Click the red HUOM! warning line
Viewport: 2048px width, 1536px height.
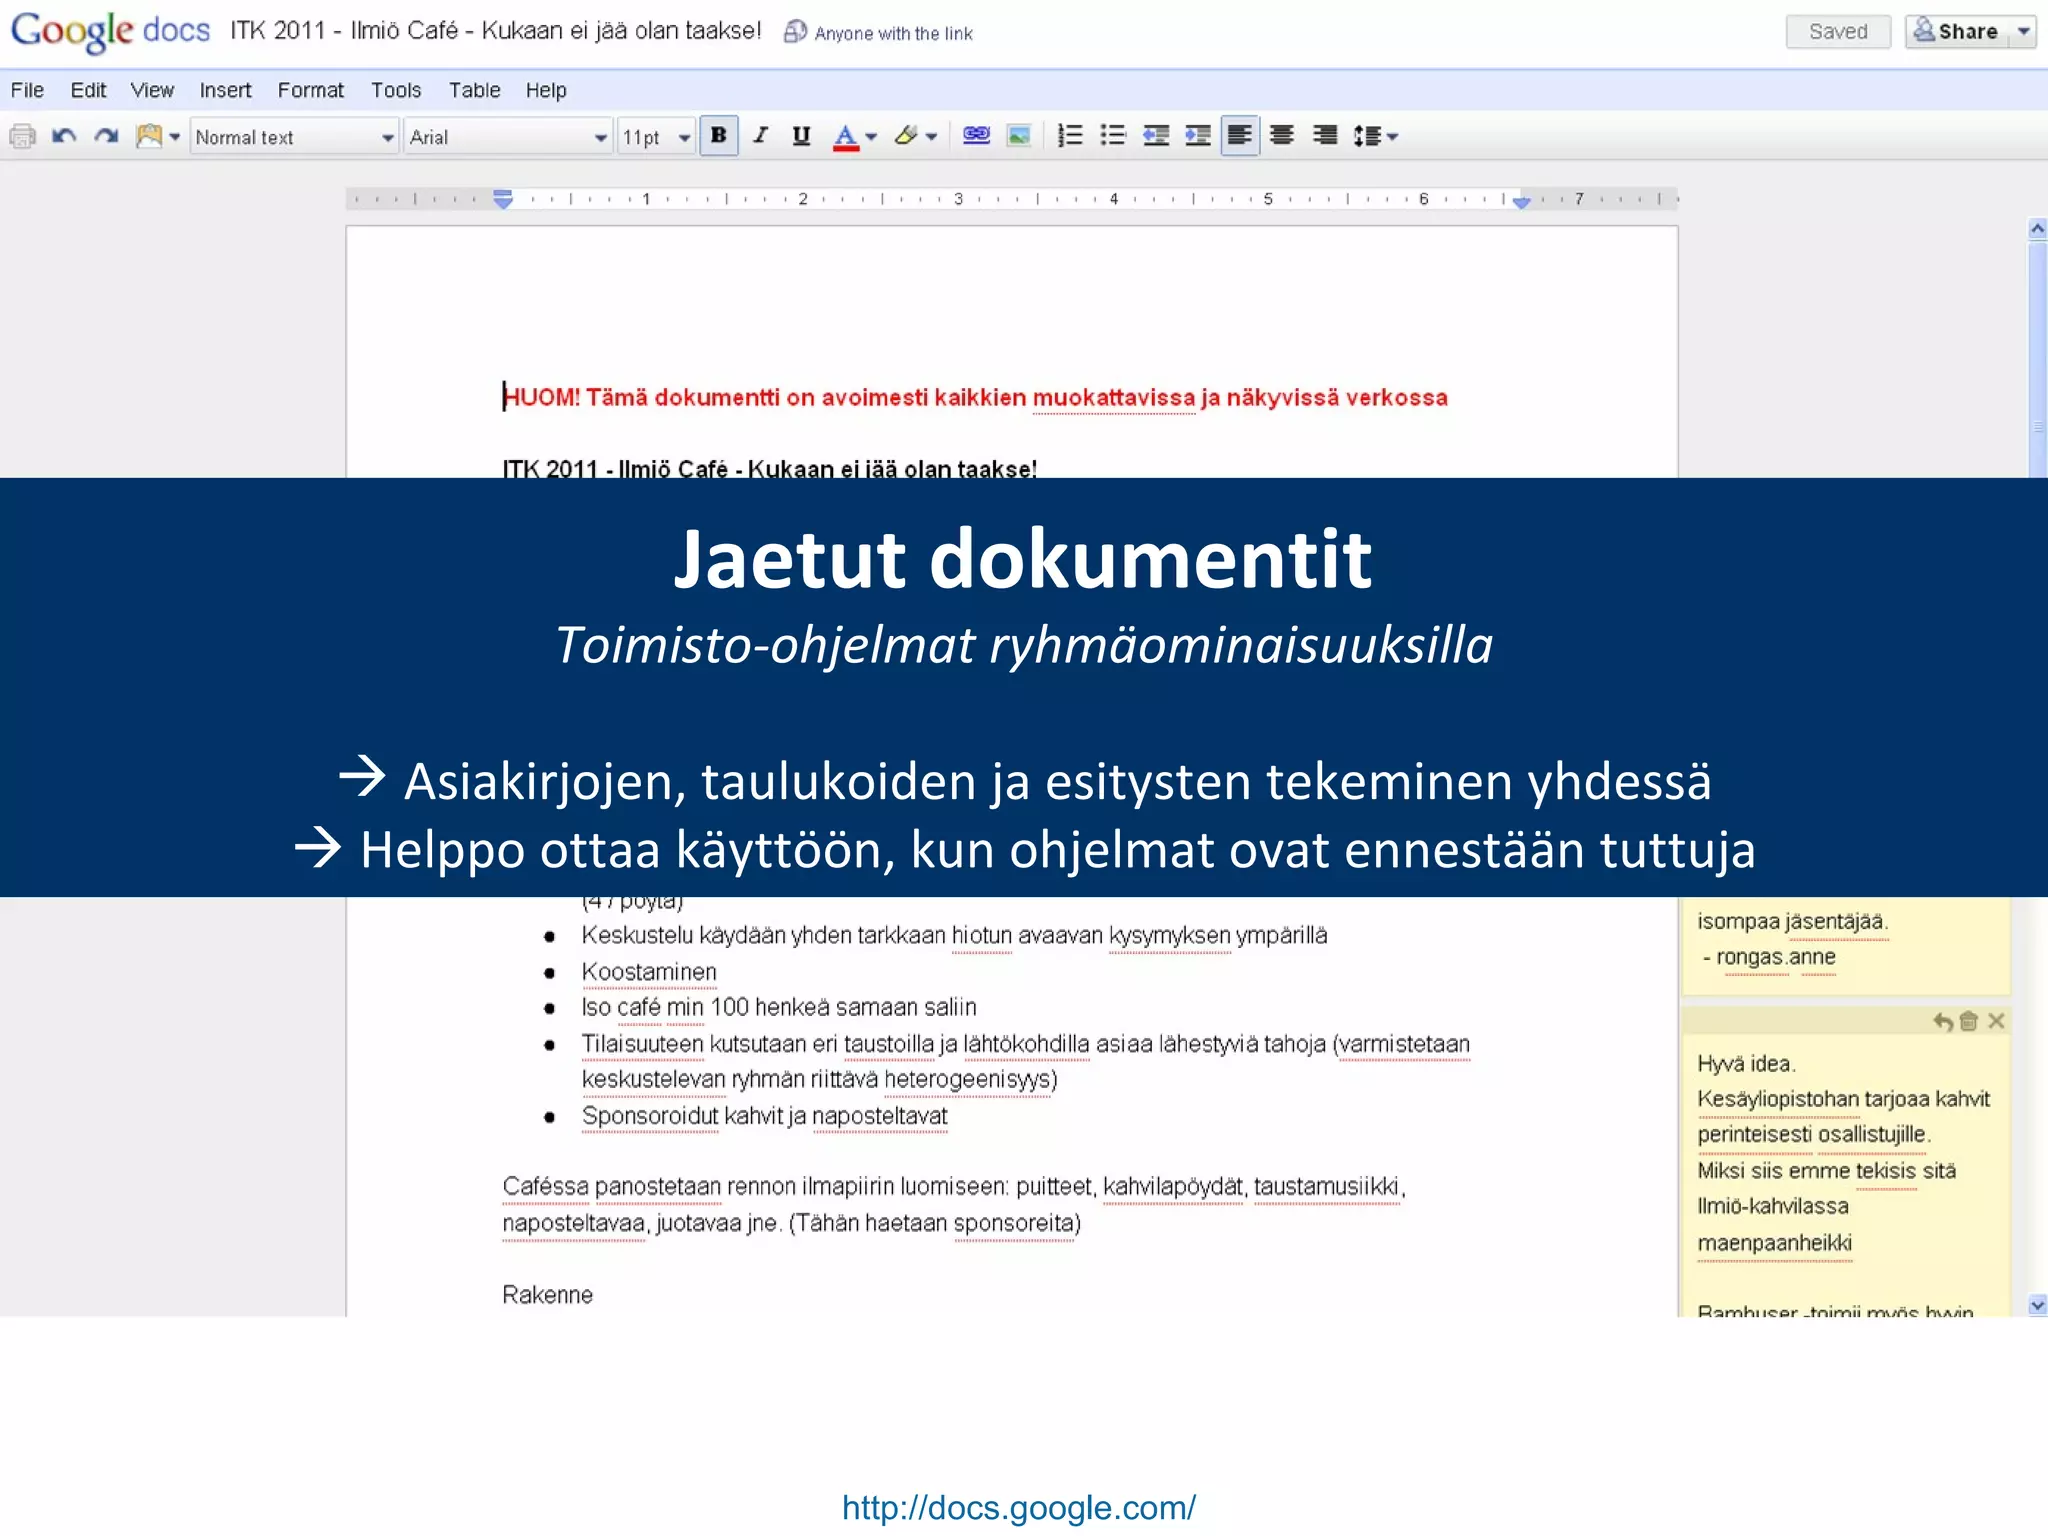(975, 397)
